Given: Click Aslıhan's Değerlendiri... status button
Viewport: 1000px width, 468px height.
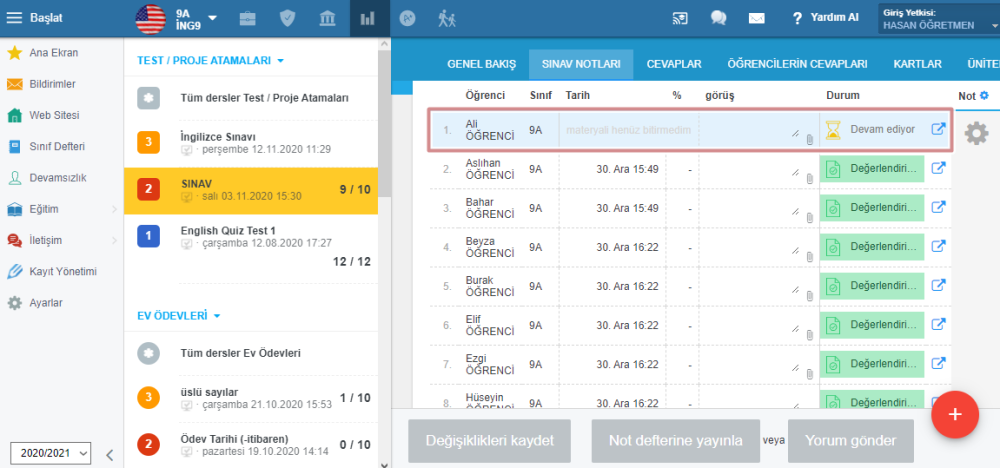Looking at the screenshot, I should pos(872,169).
